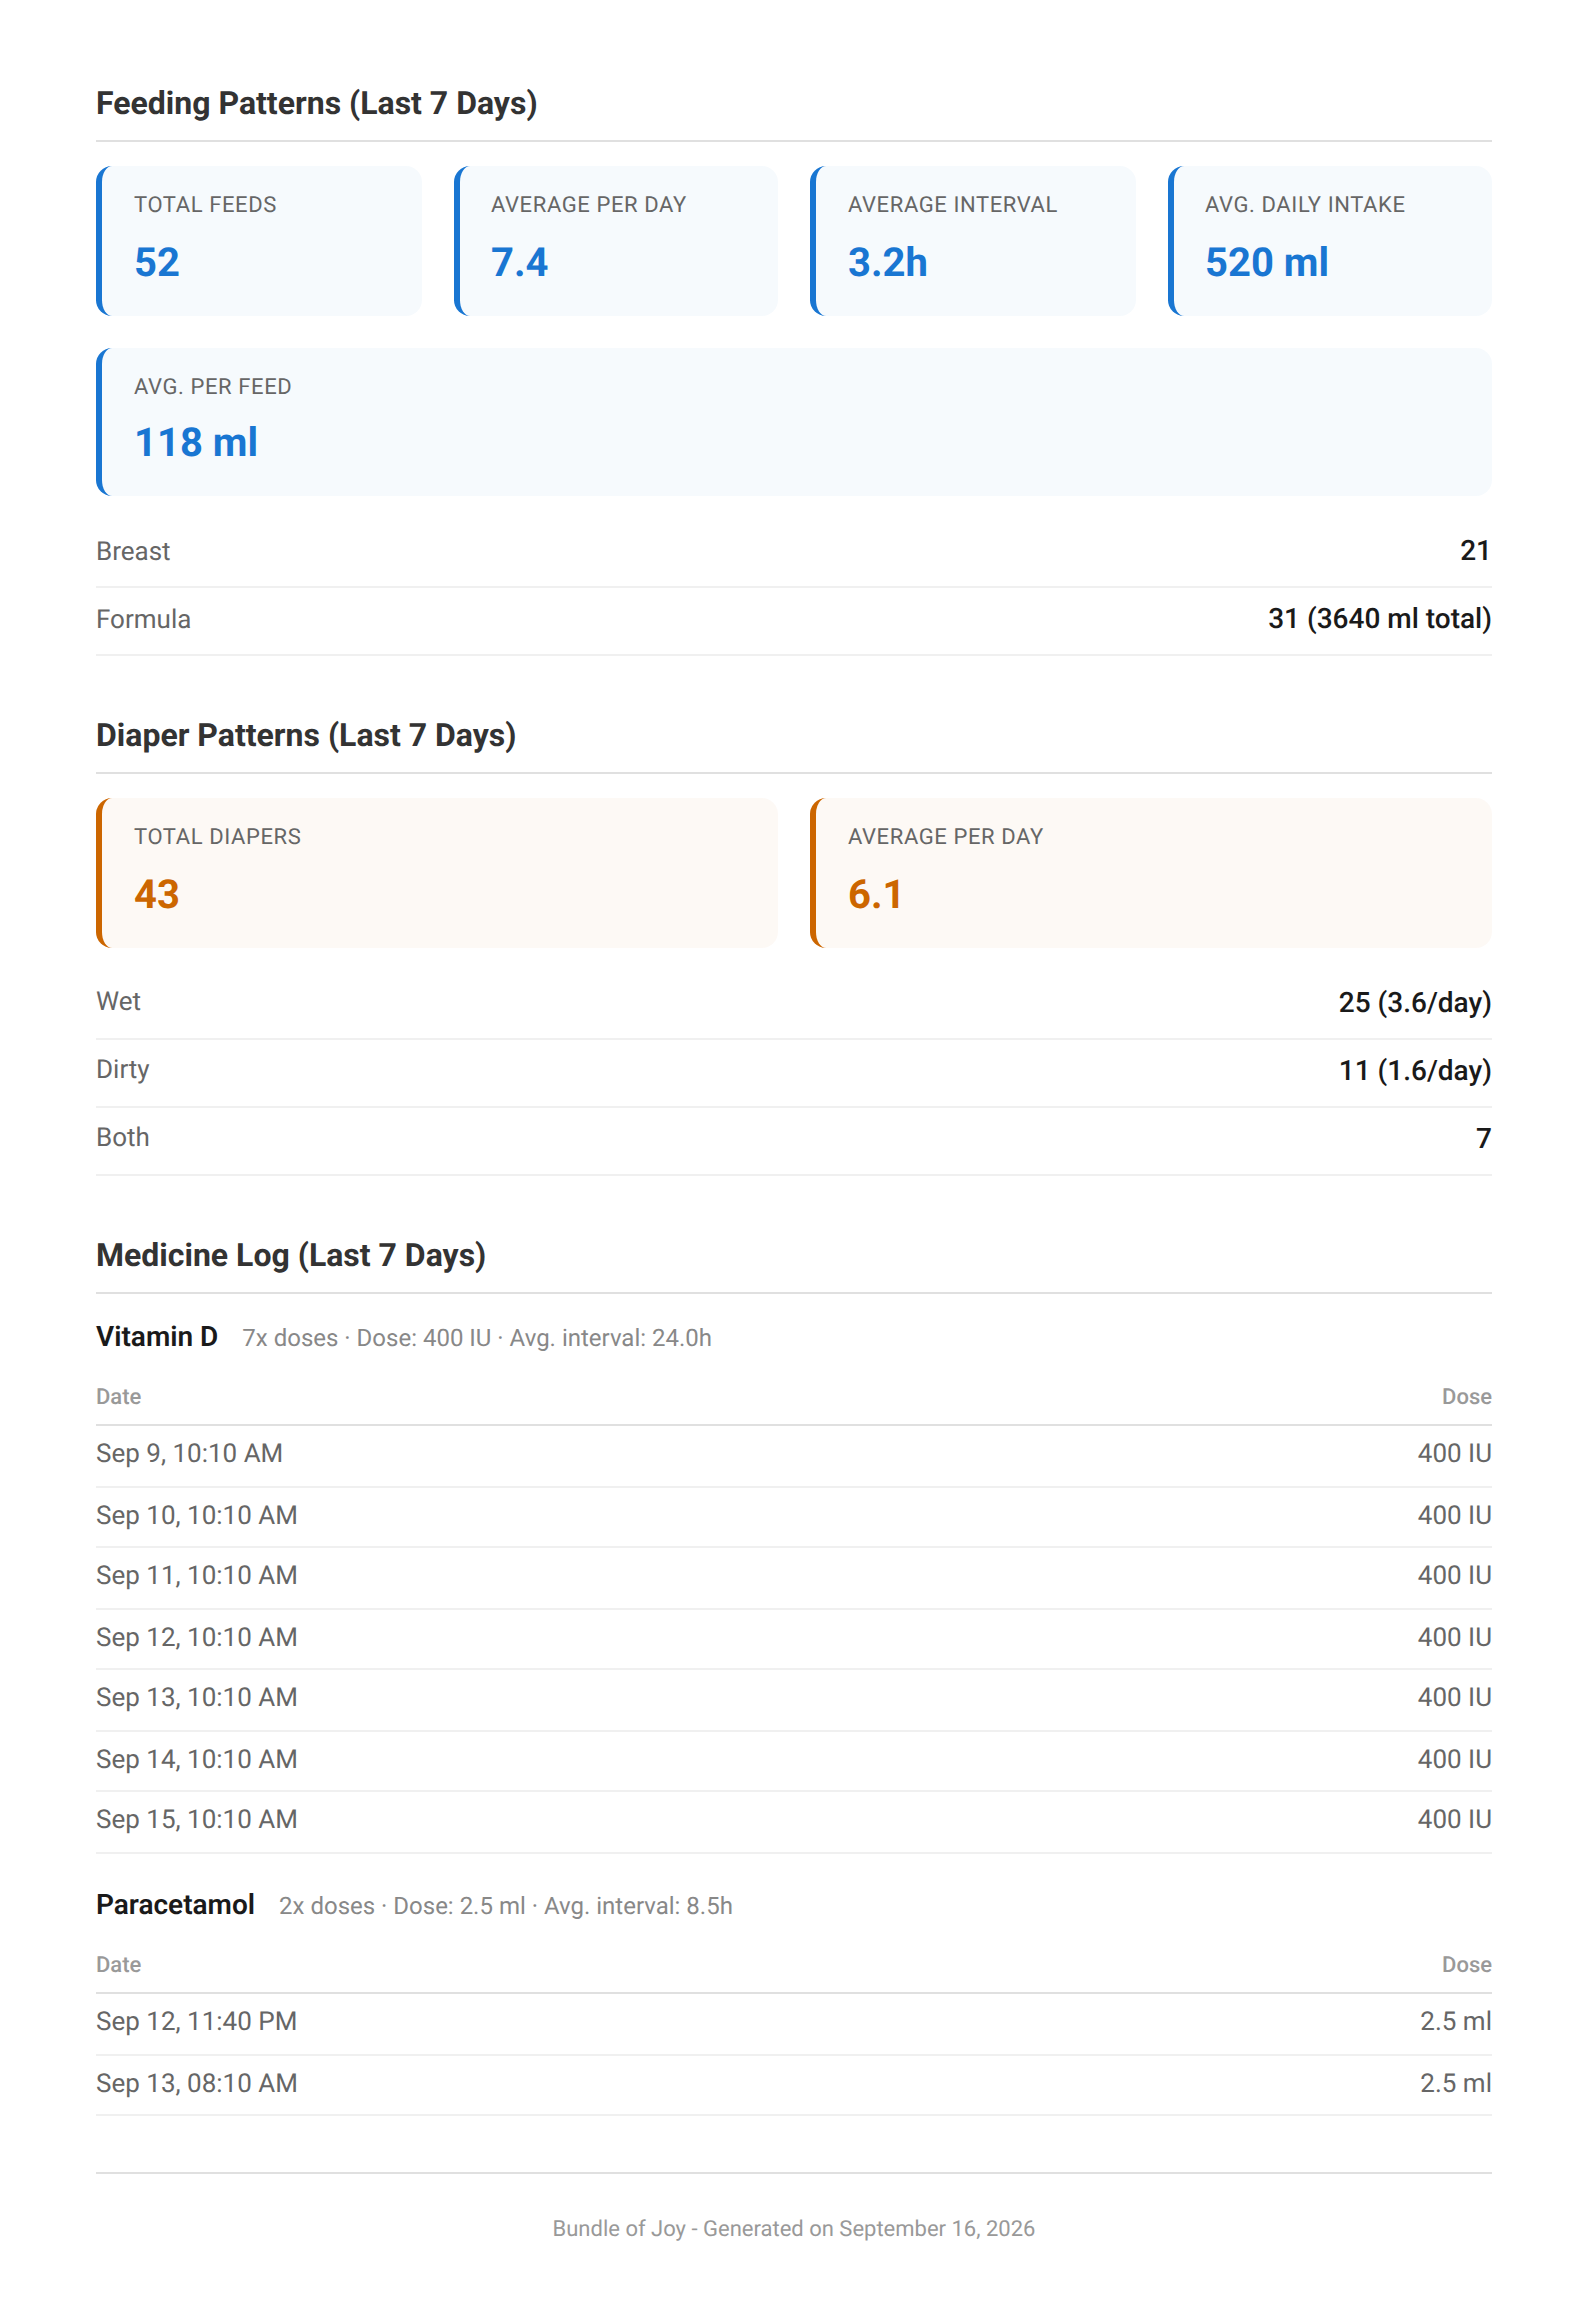
Task: Click the "Breast" row label
Action: (x=133, y=552)
